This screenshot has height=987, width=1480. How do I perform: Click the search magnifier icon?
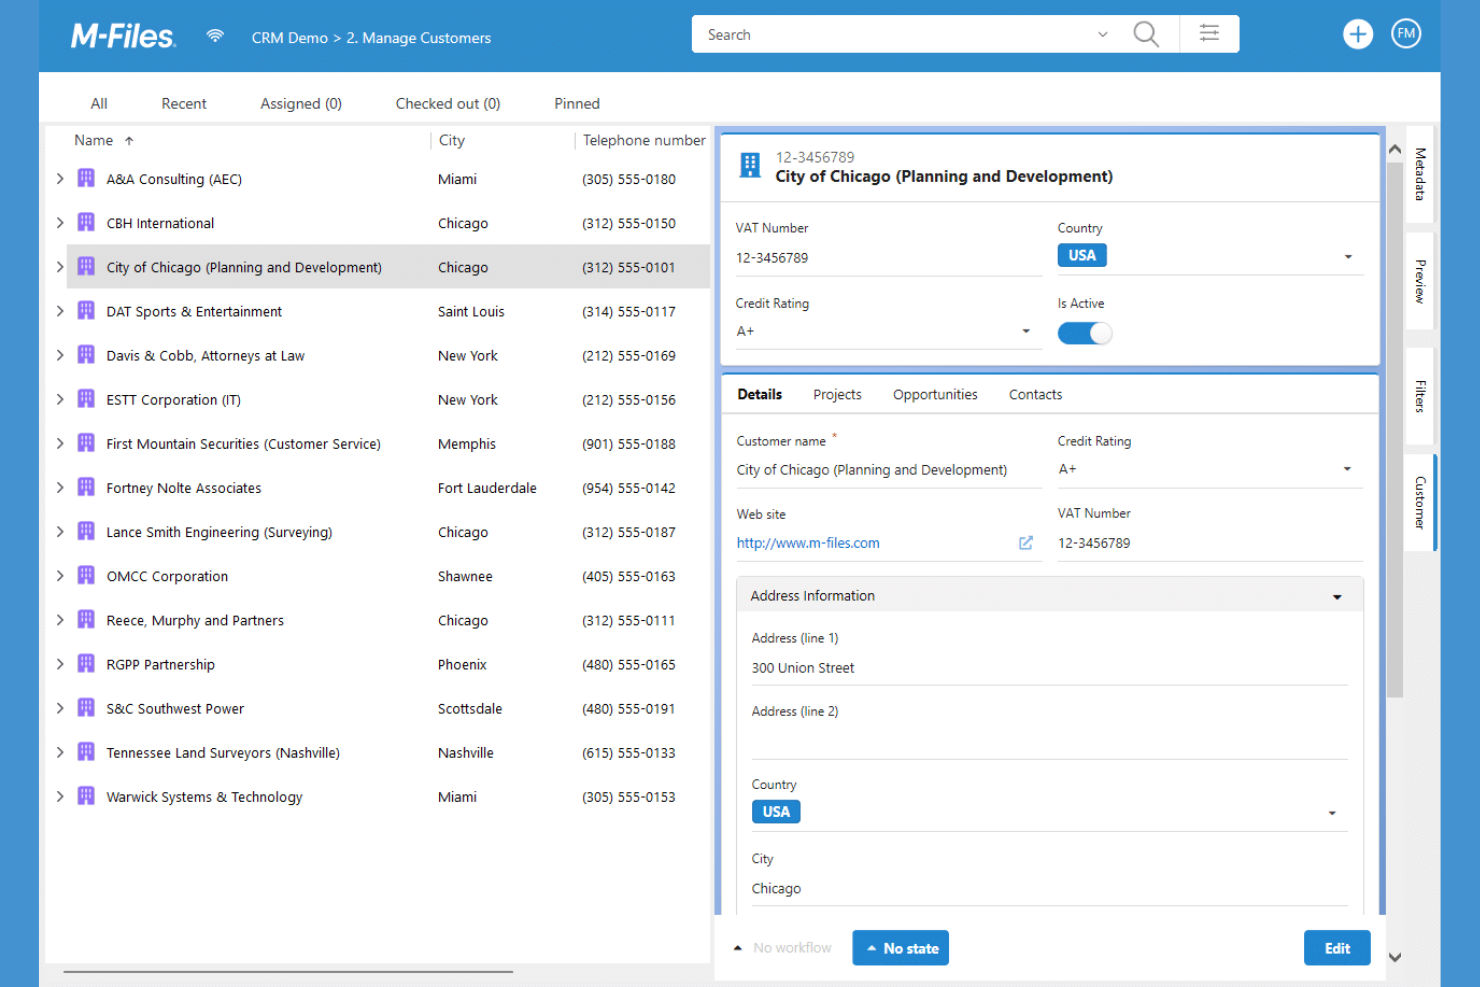[1146, 33]
